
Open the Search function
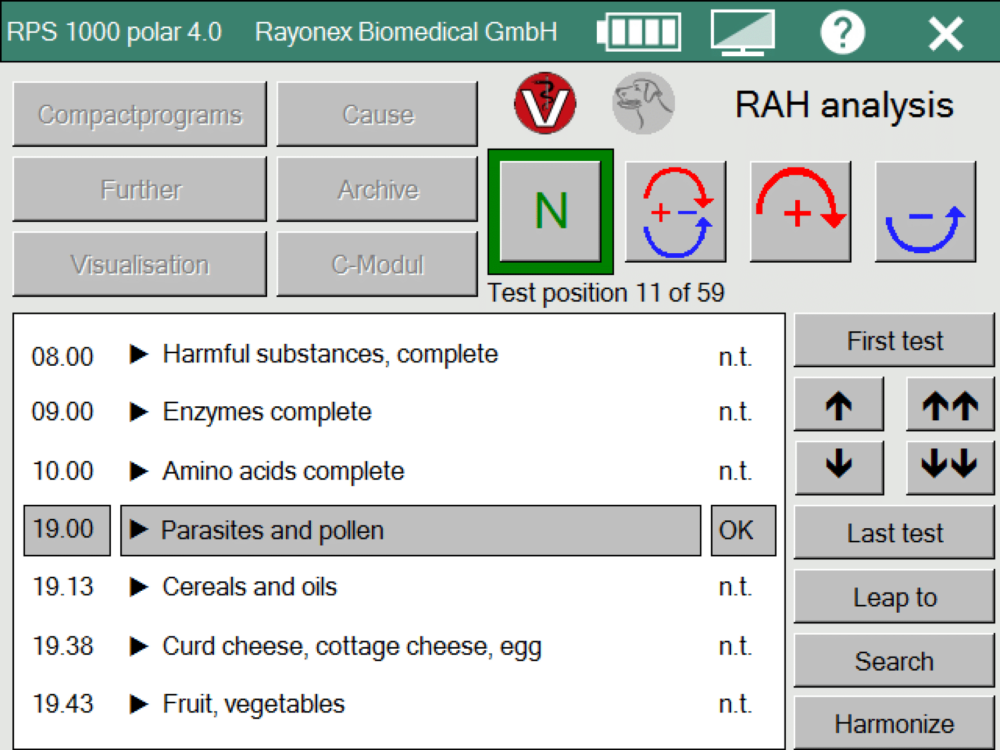point(893,661)
